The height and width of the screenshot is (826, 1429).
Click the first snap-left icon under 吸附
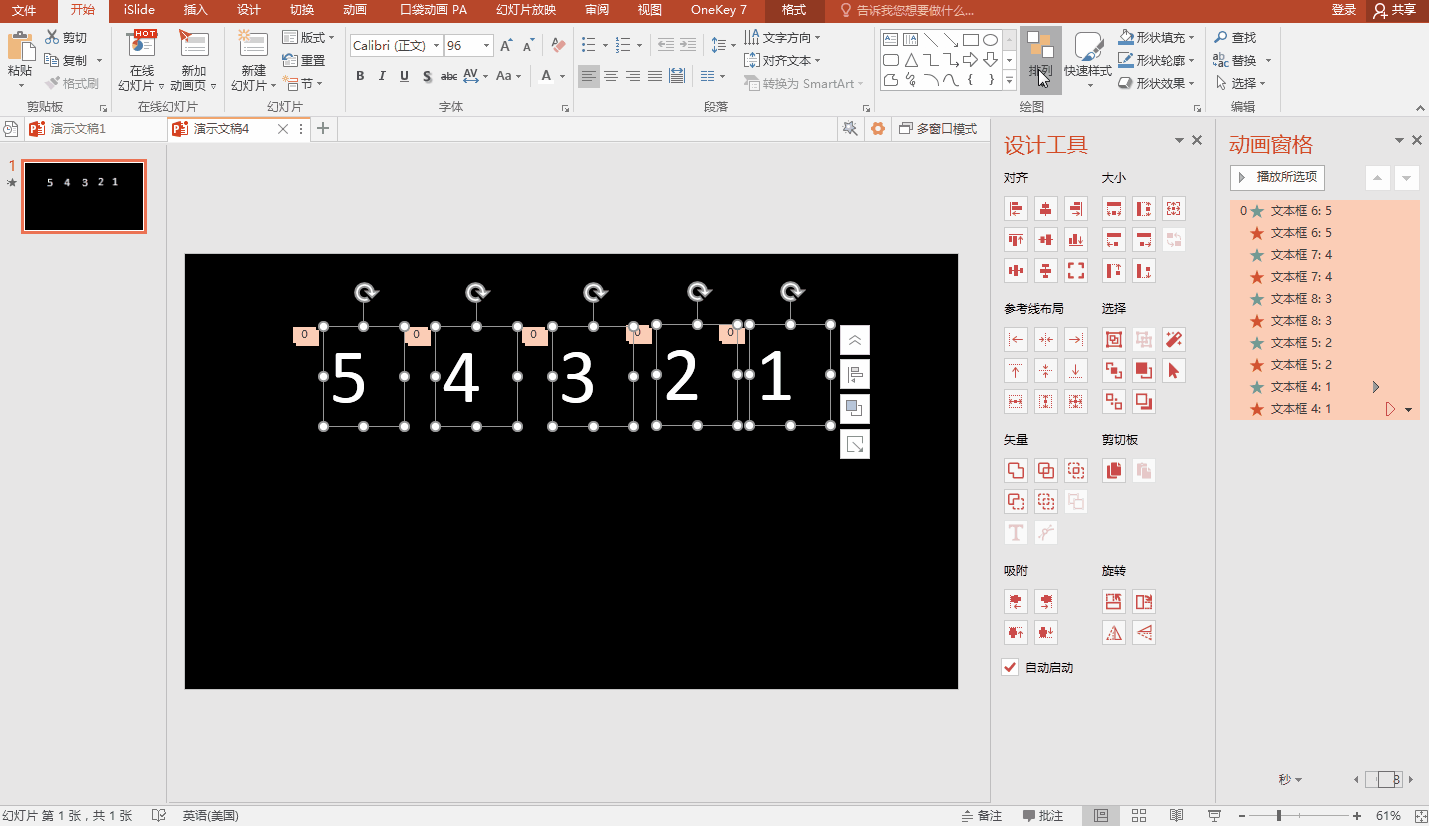click(x=1016, y=601)
